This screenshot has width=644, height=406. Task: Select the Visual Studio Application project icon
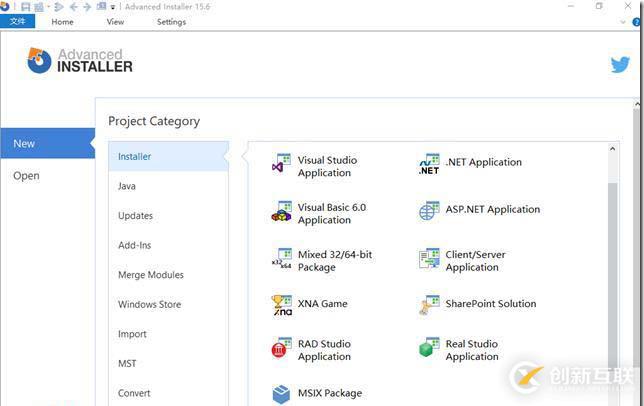coord(281,163)
